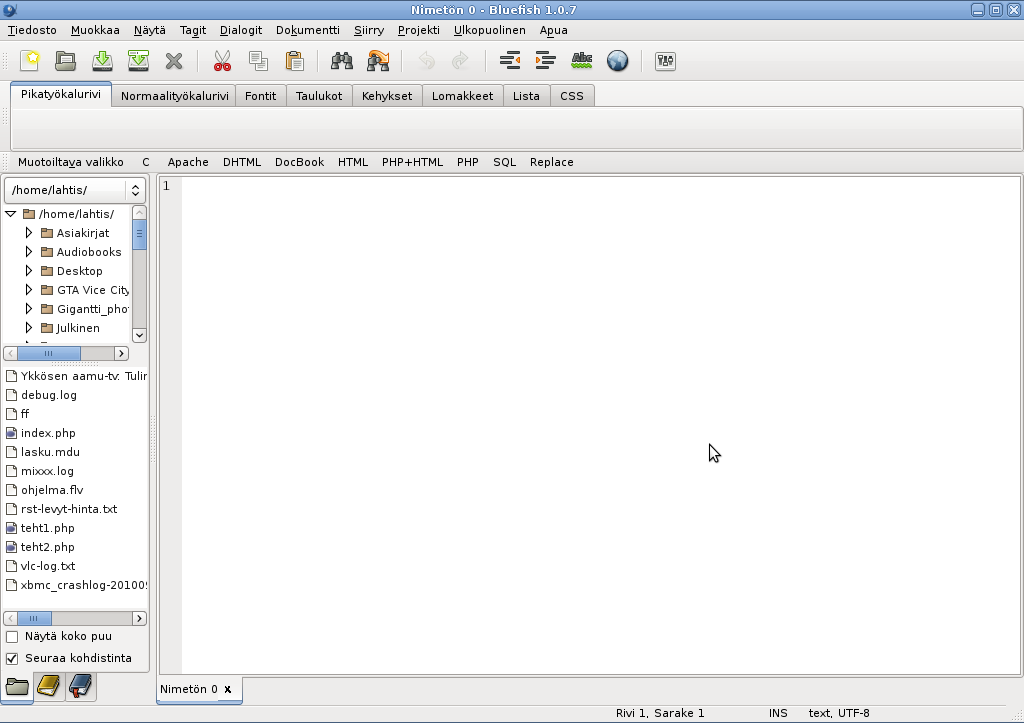Click PHP+HTML in the custom menu bar
Image resolution: width=1024 pixels, height=723 pixels.
[412, 162]
